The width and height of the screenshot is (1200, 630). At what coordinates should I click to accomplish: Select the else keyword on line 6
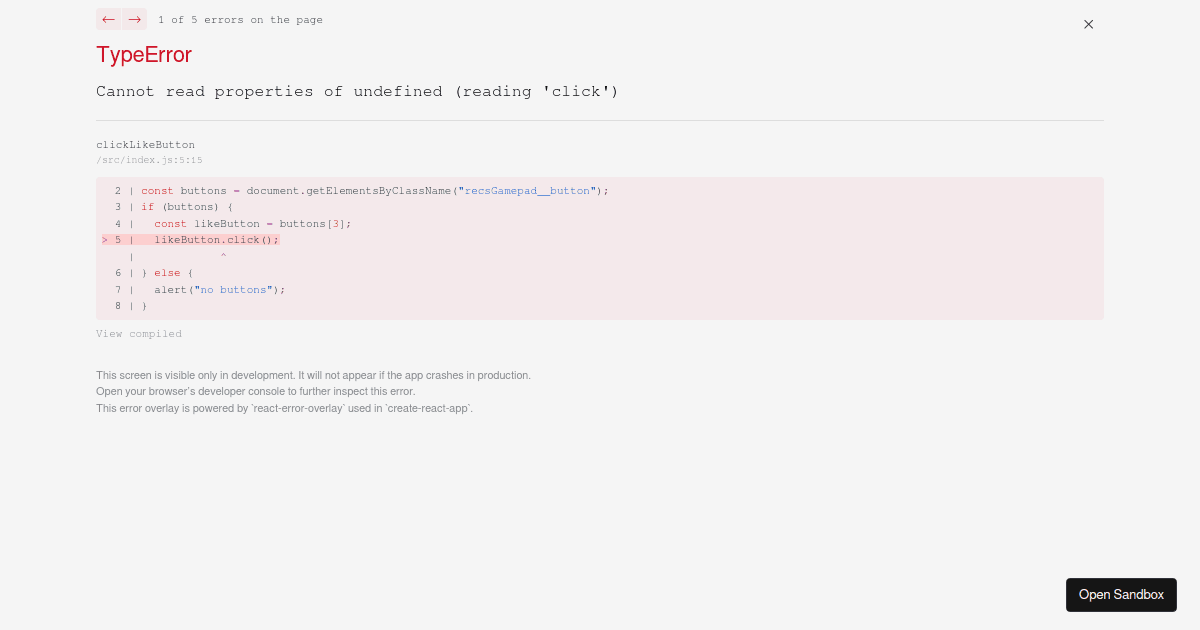[x=167, y=273]
